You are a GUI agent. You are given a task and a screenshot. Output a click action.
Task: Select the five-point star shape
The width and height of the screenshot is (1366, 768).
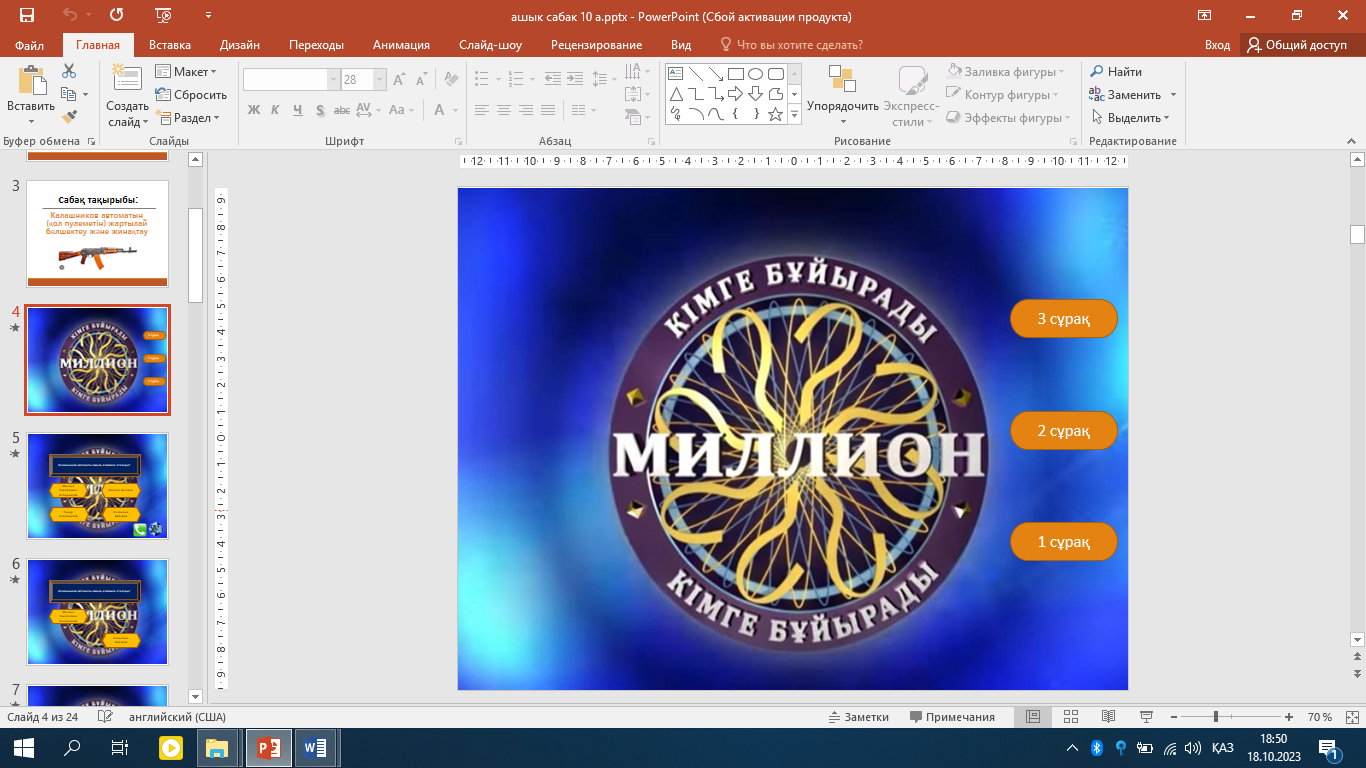pyautogui.click(x=775, y=114)
